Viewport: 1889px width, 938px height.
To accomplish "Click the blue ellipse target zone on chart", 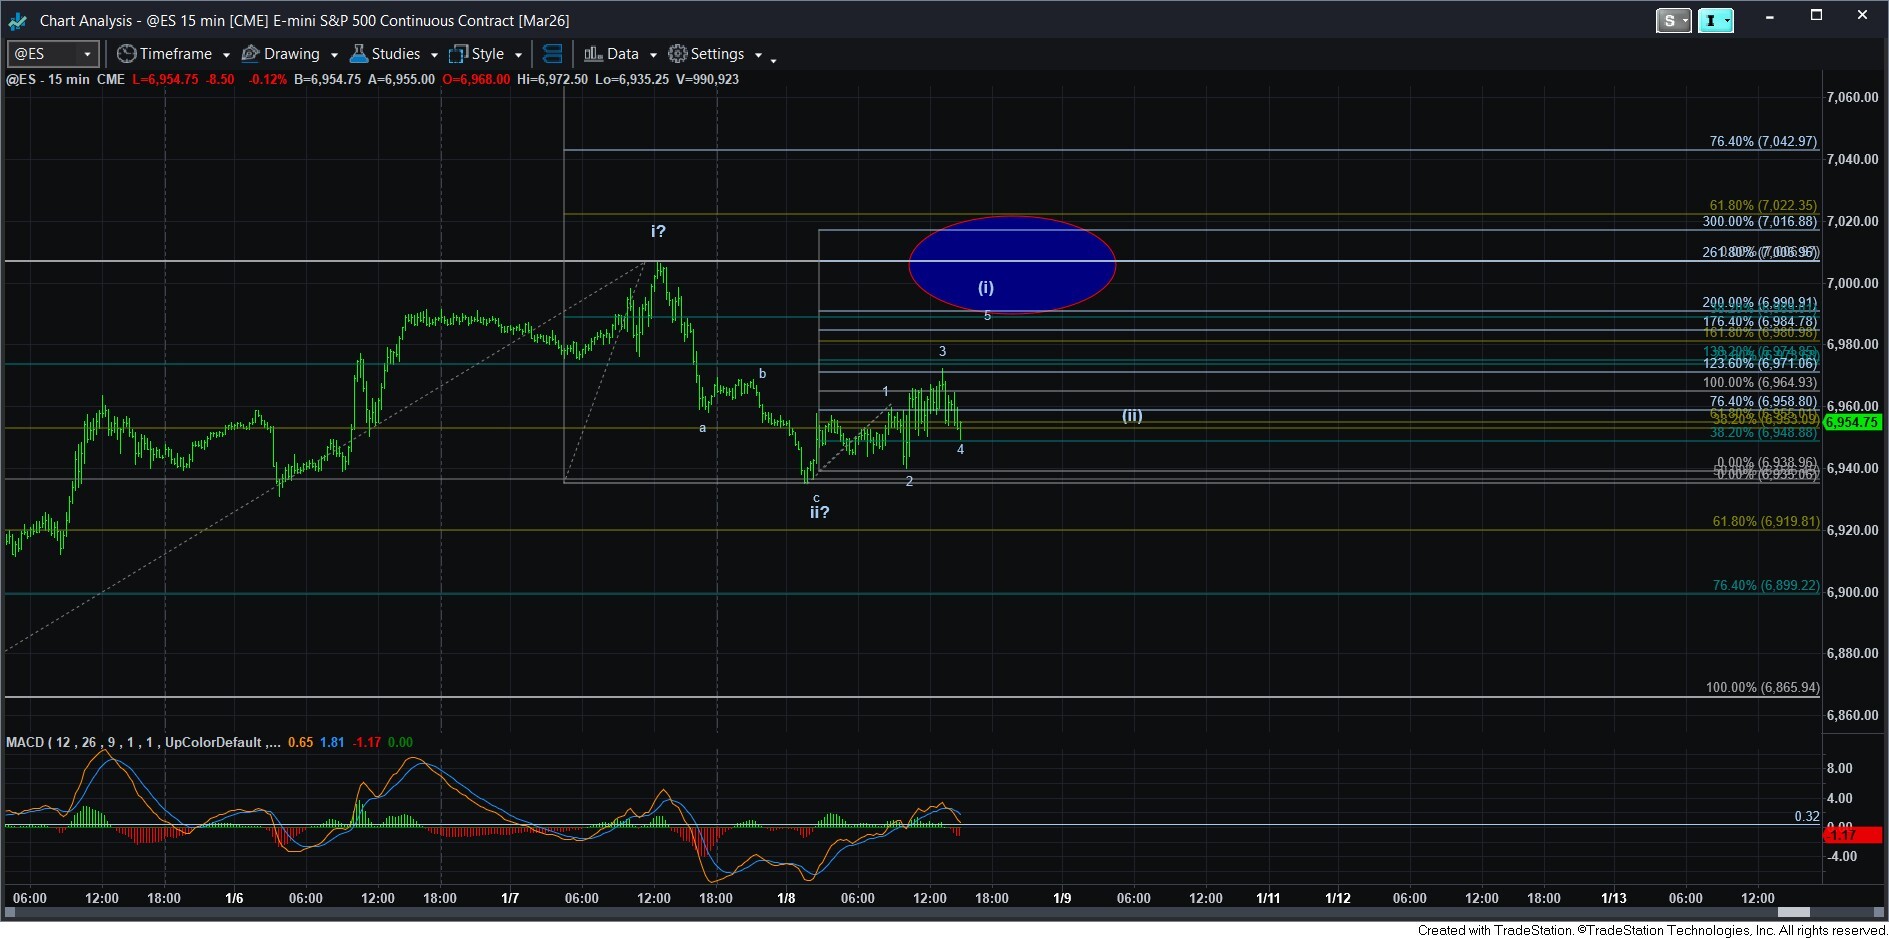I will [x=1012, y=264].
